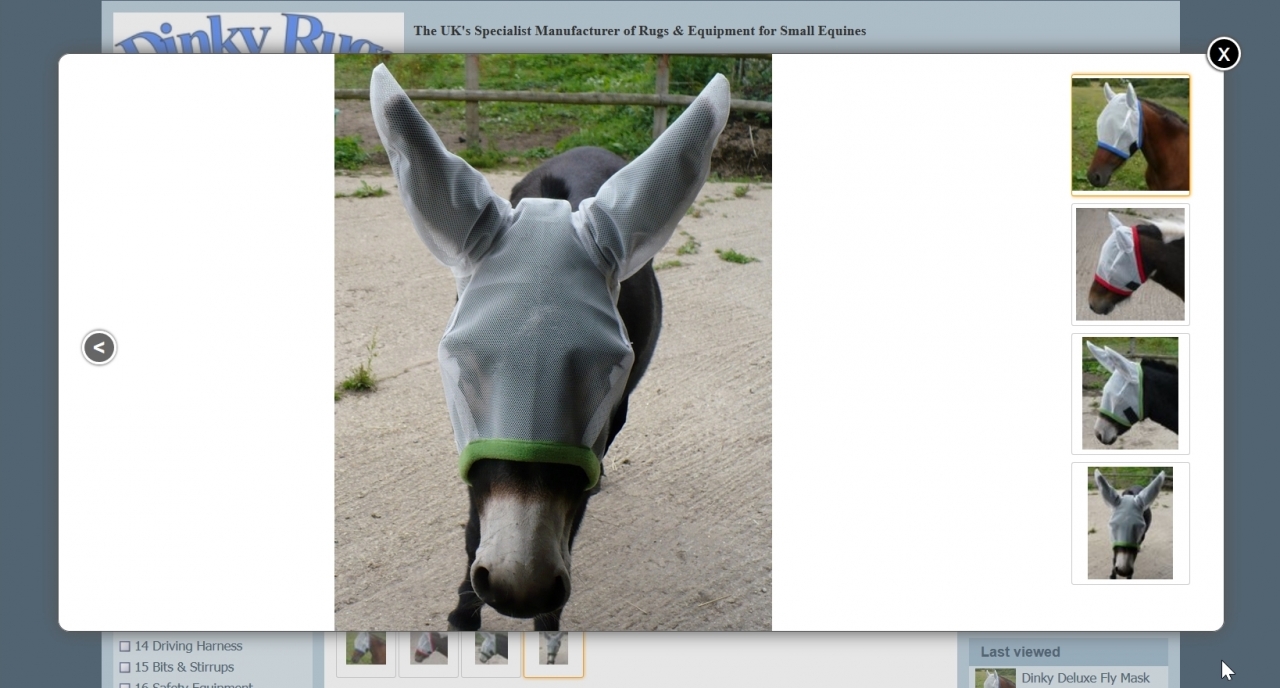Tick the checkbox beside 15 Bits & Stirrups
This screenshot has height=688, width=1280.
tap(125, 668)
